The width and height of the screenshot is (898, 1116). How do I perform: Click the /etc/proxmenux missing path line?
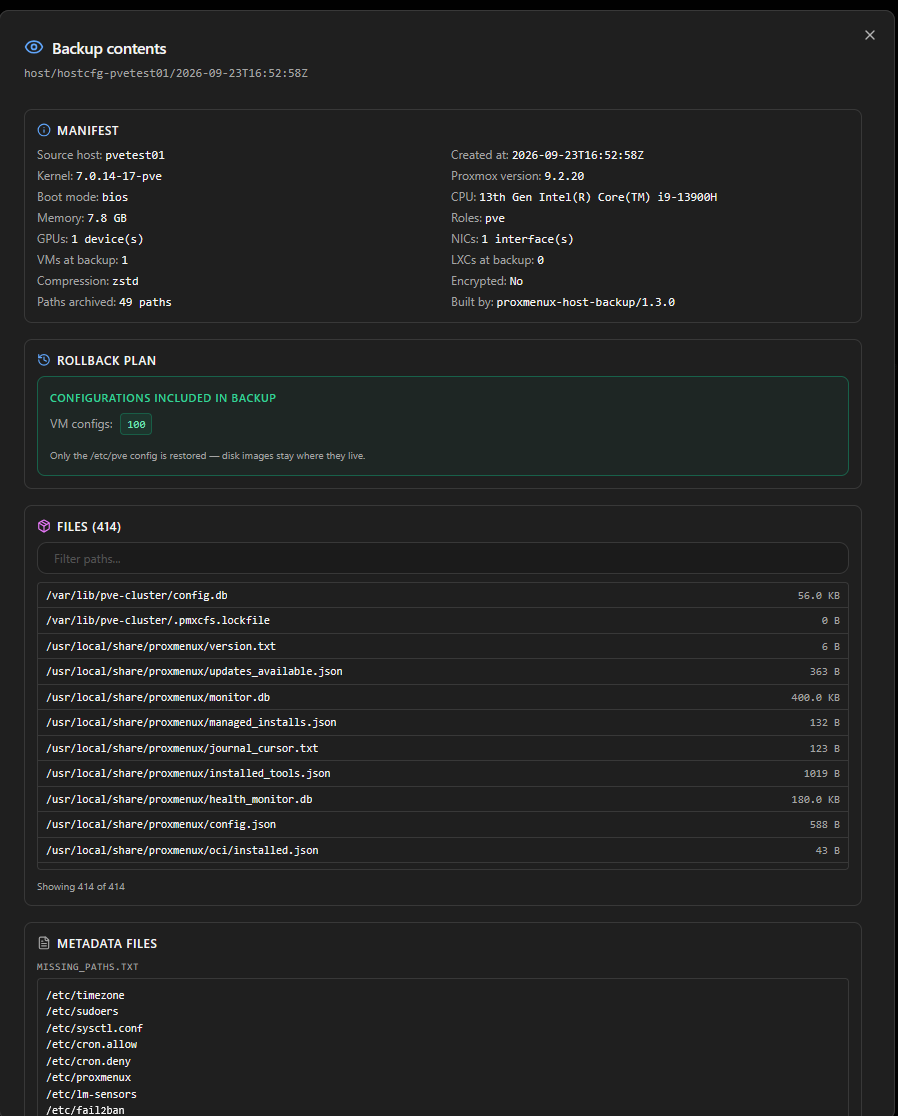click(88, 1078)
